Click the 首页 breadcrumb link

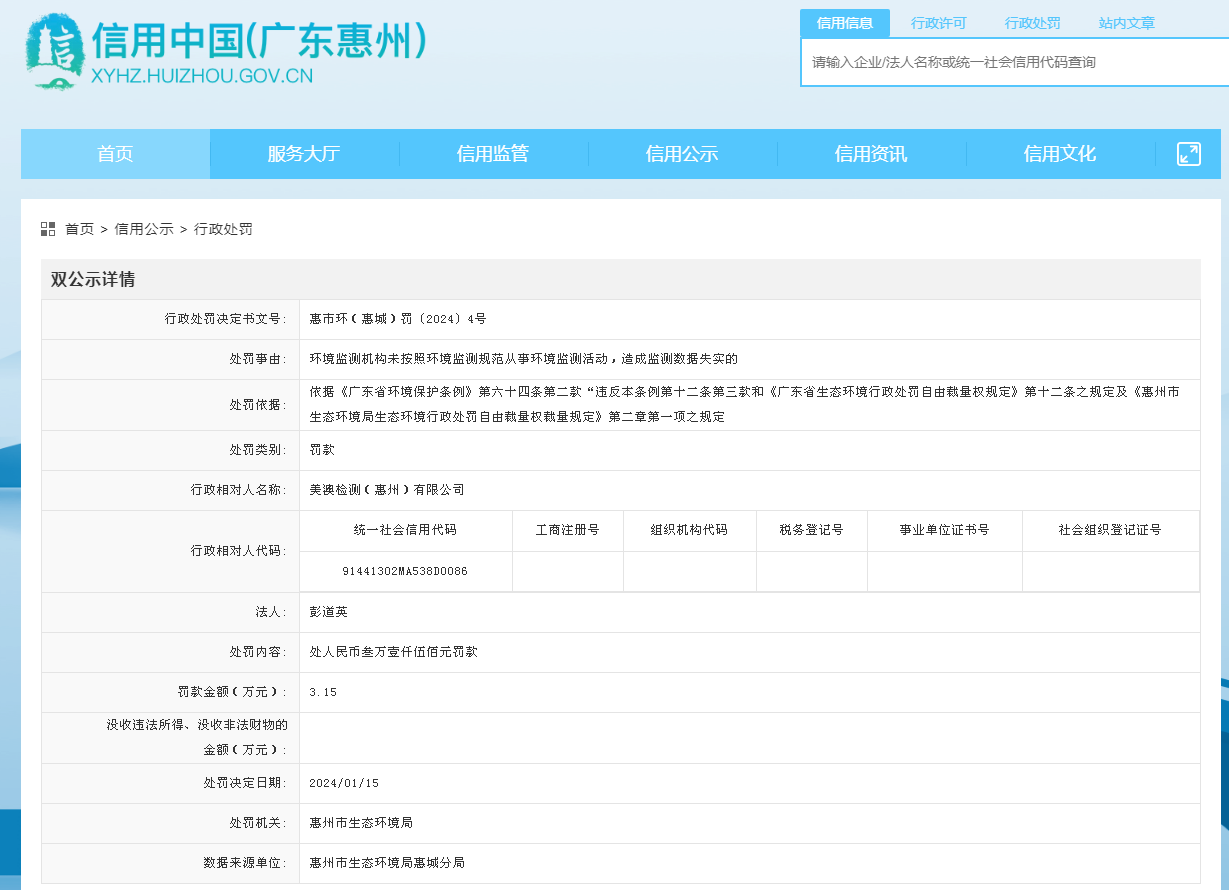80,229
